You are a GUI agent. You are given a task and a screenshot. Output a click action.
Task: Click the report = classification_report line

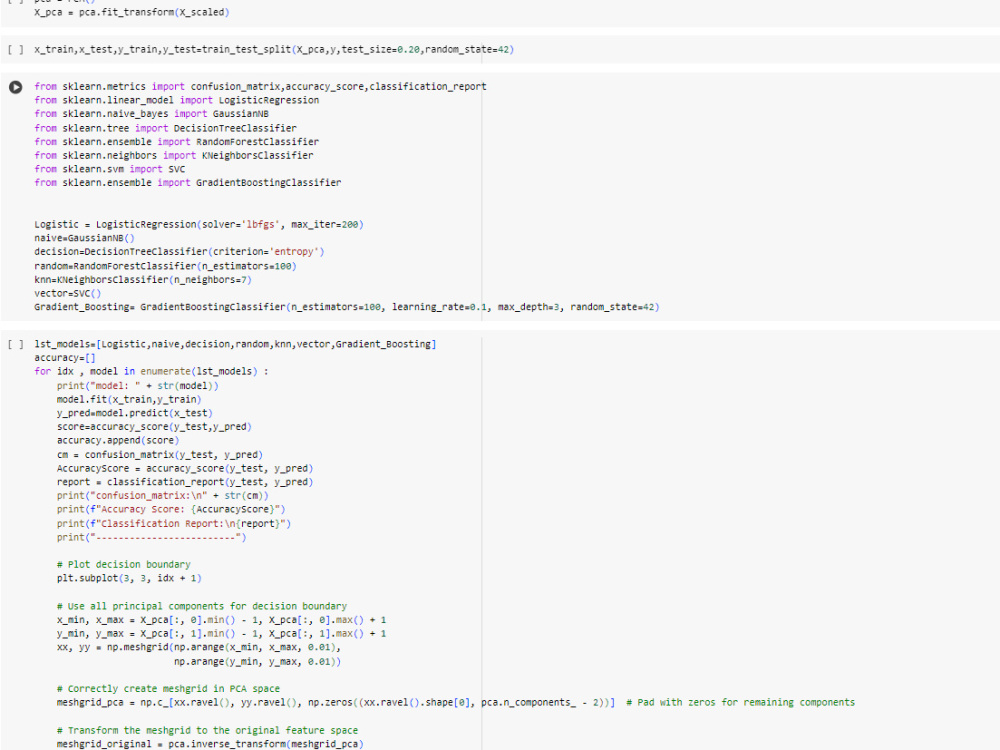point(185,482)
